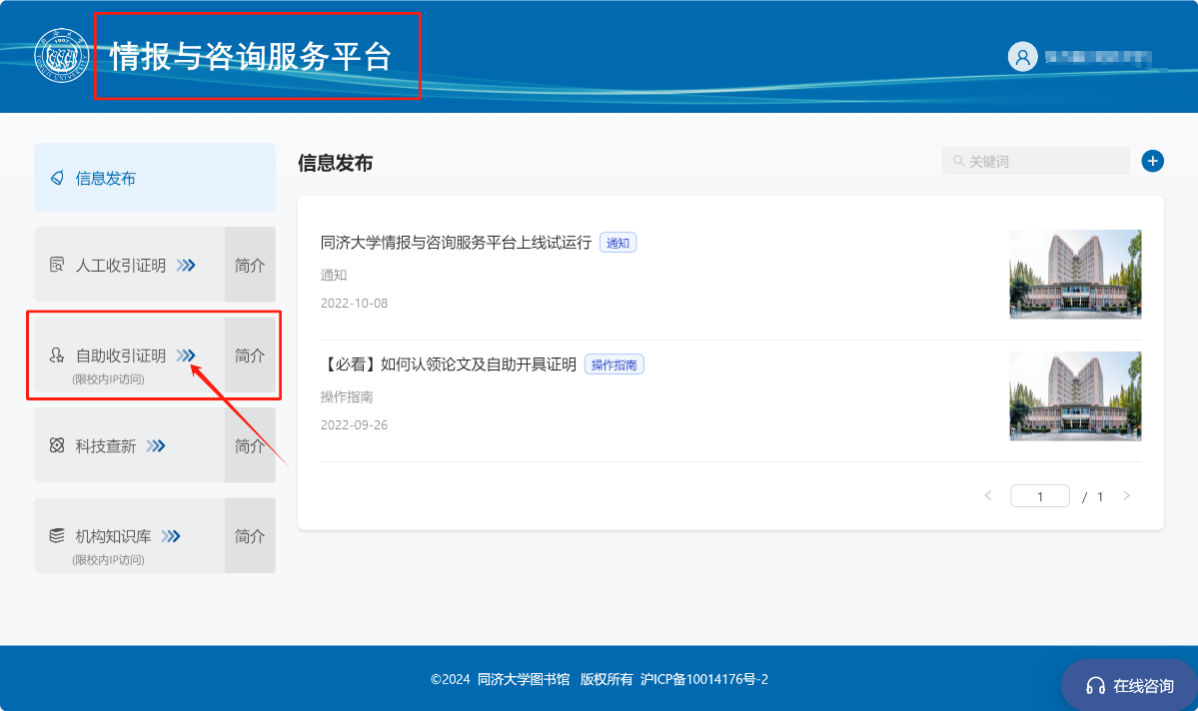Click the Tongji University logo emblem
The image size is (1198, 711).
[x=62, y=56]
